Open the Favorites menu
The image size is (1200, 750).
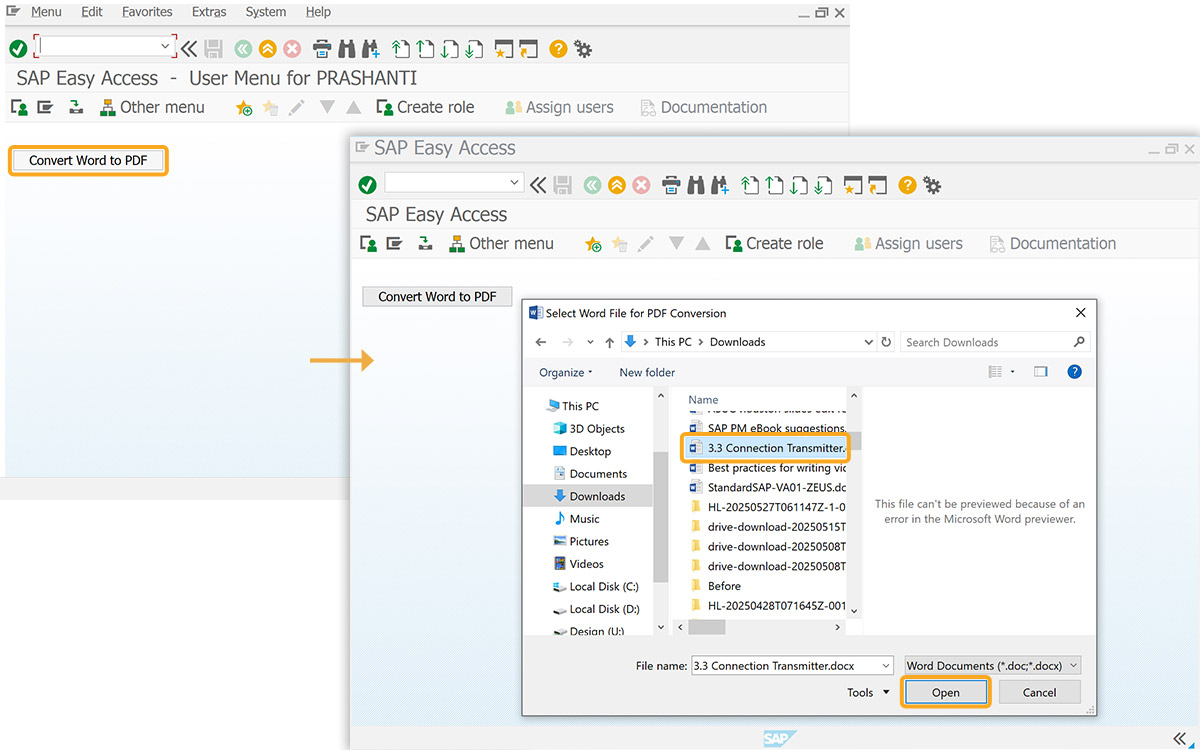coord(147,12)
